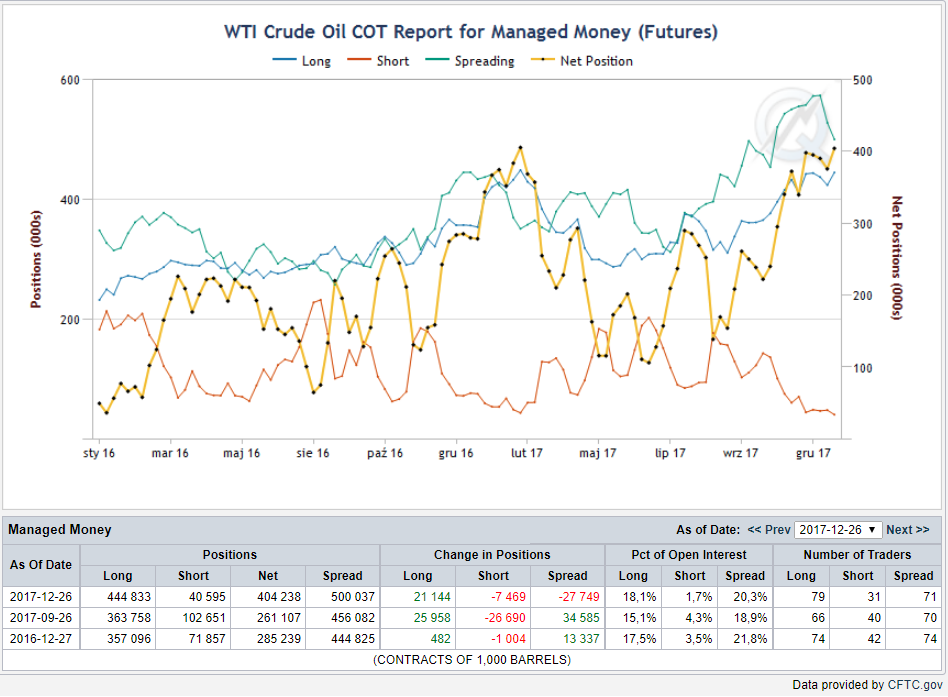This screenshot has height=697, width=948.
Task: Click Net position value 285 239
Action: 279,639
